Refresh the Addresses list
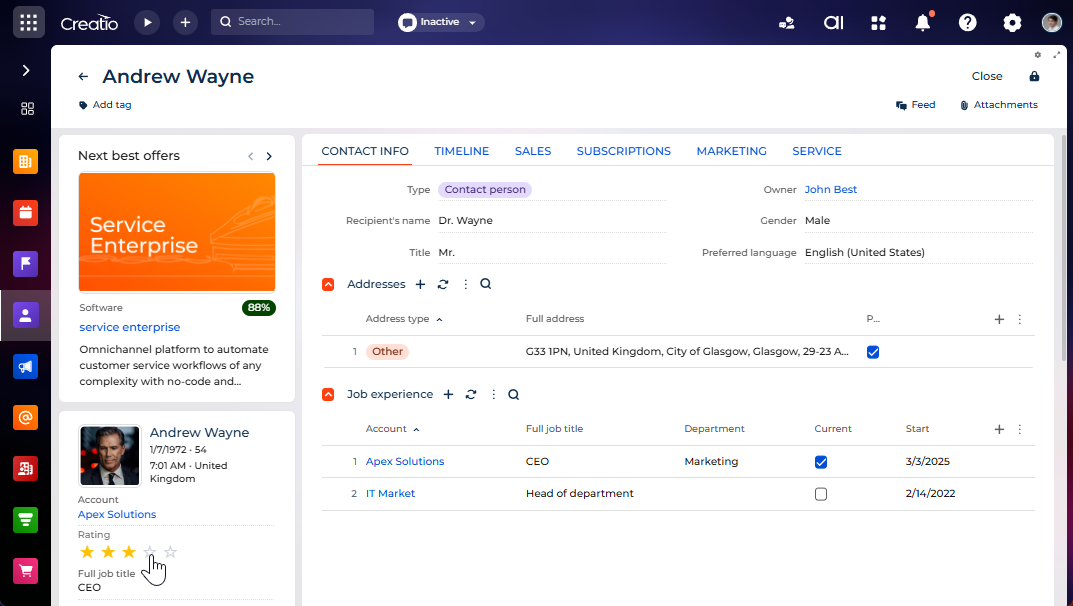This screenshot has width=1073, height=606. pyautogui.click(x=443, y=284)
